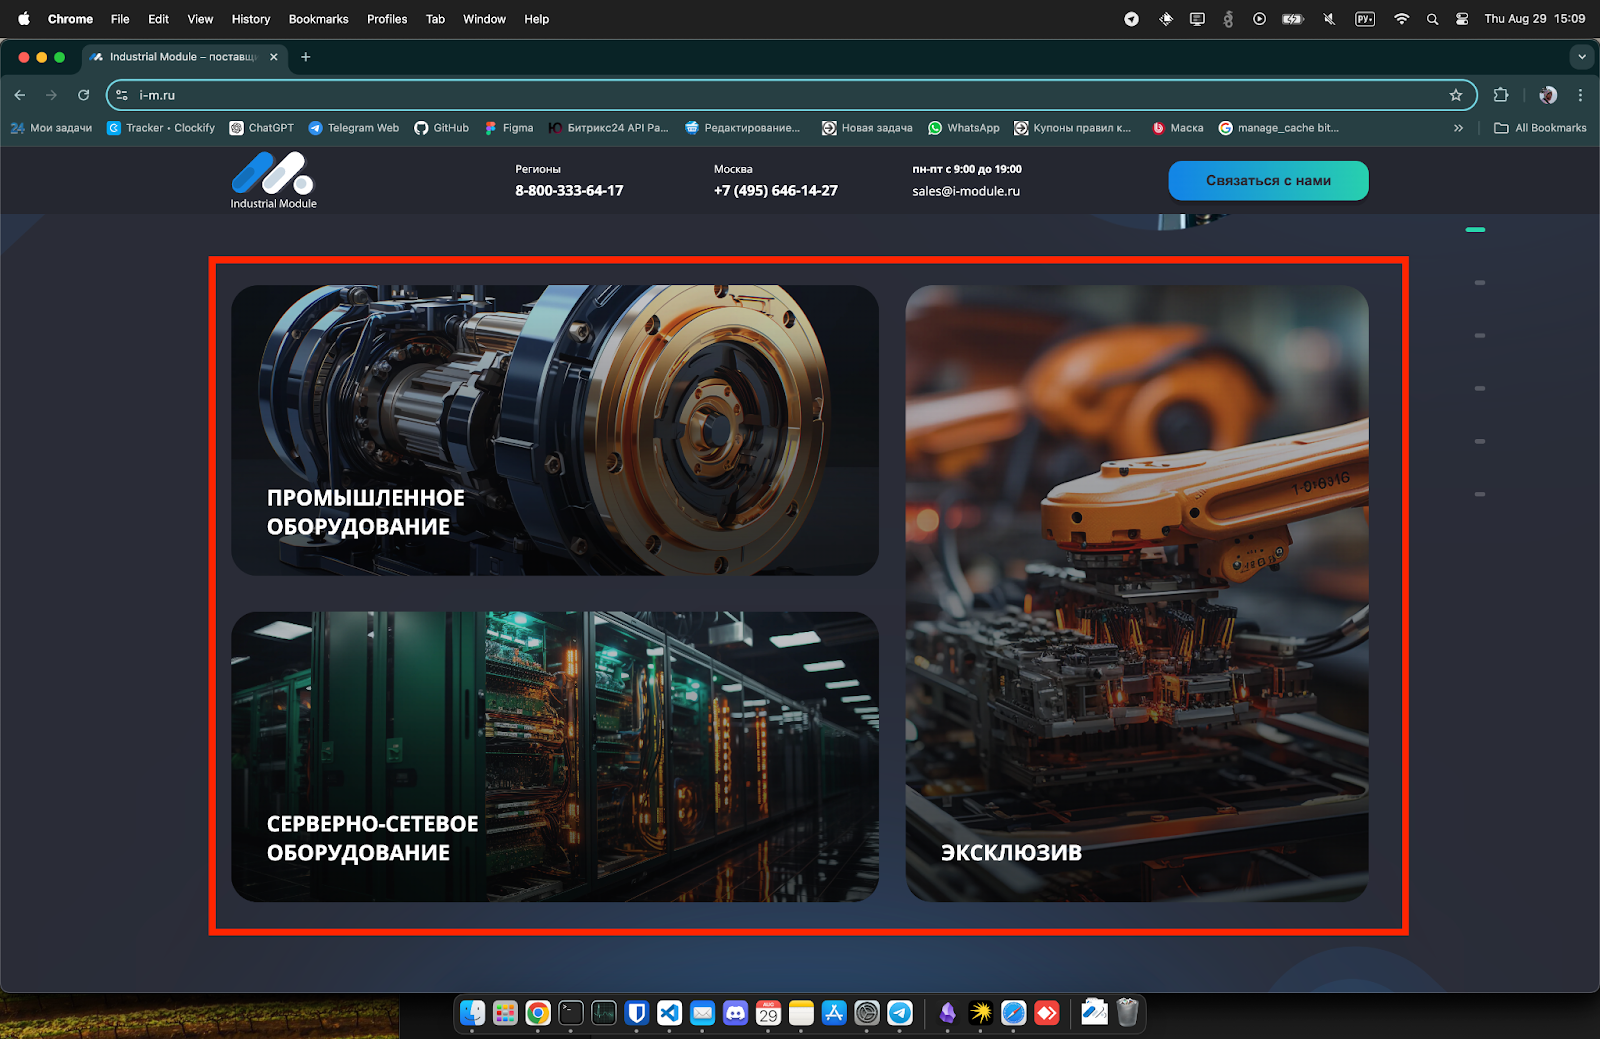Open the Chrome extensions puzzle icon
The image size is (1600, 1039).
[1501, 95]
